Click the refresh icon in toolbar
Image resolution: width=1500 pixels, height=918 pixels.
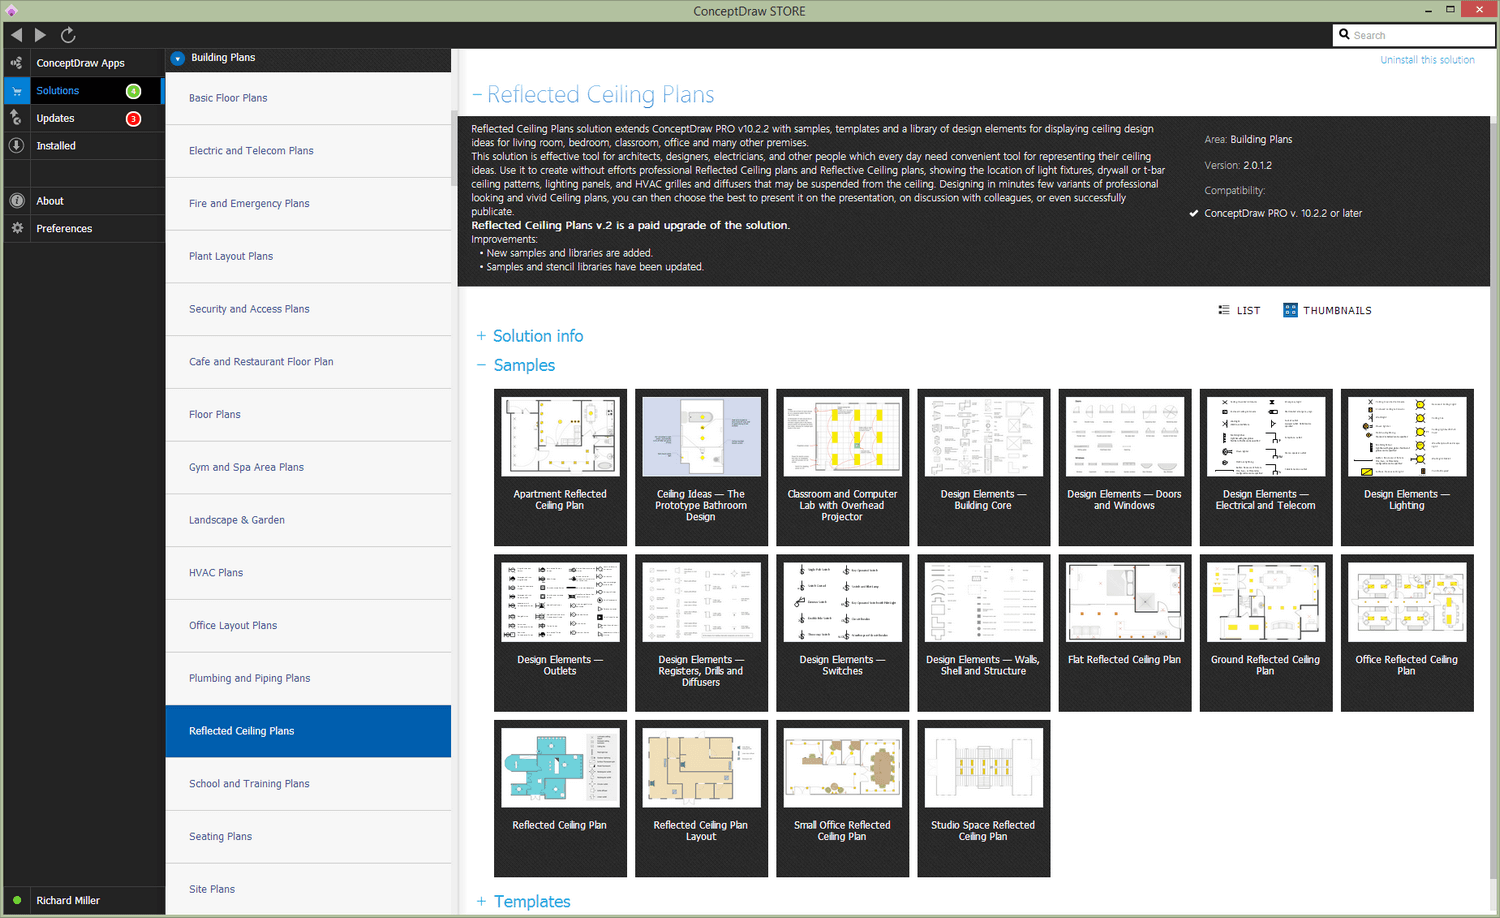pyautogui.click(x=68, y=35)
